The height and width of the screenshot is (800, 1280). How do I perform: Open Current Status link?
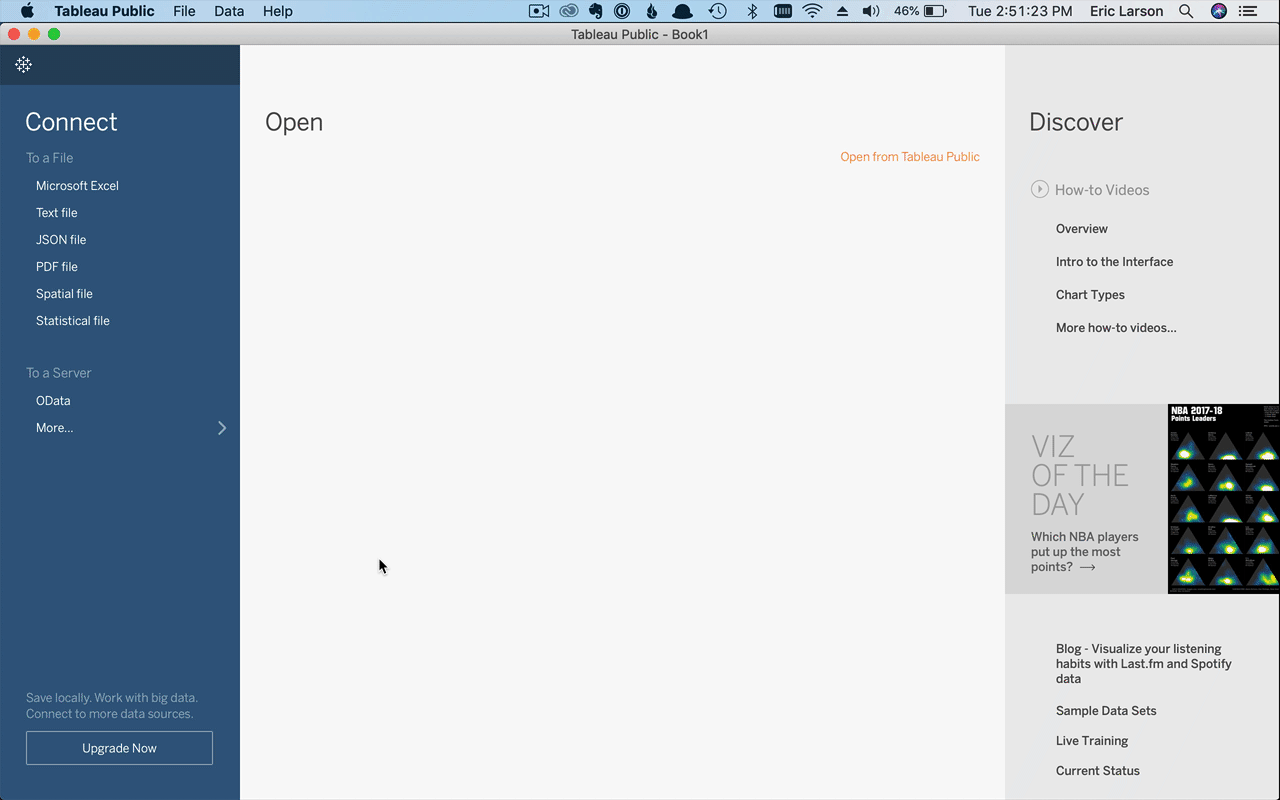coord(1097,771)
